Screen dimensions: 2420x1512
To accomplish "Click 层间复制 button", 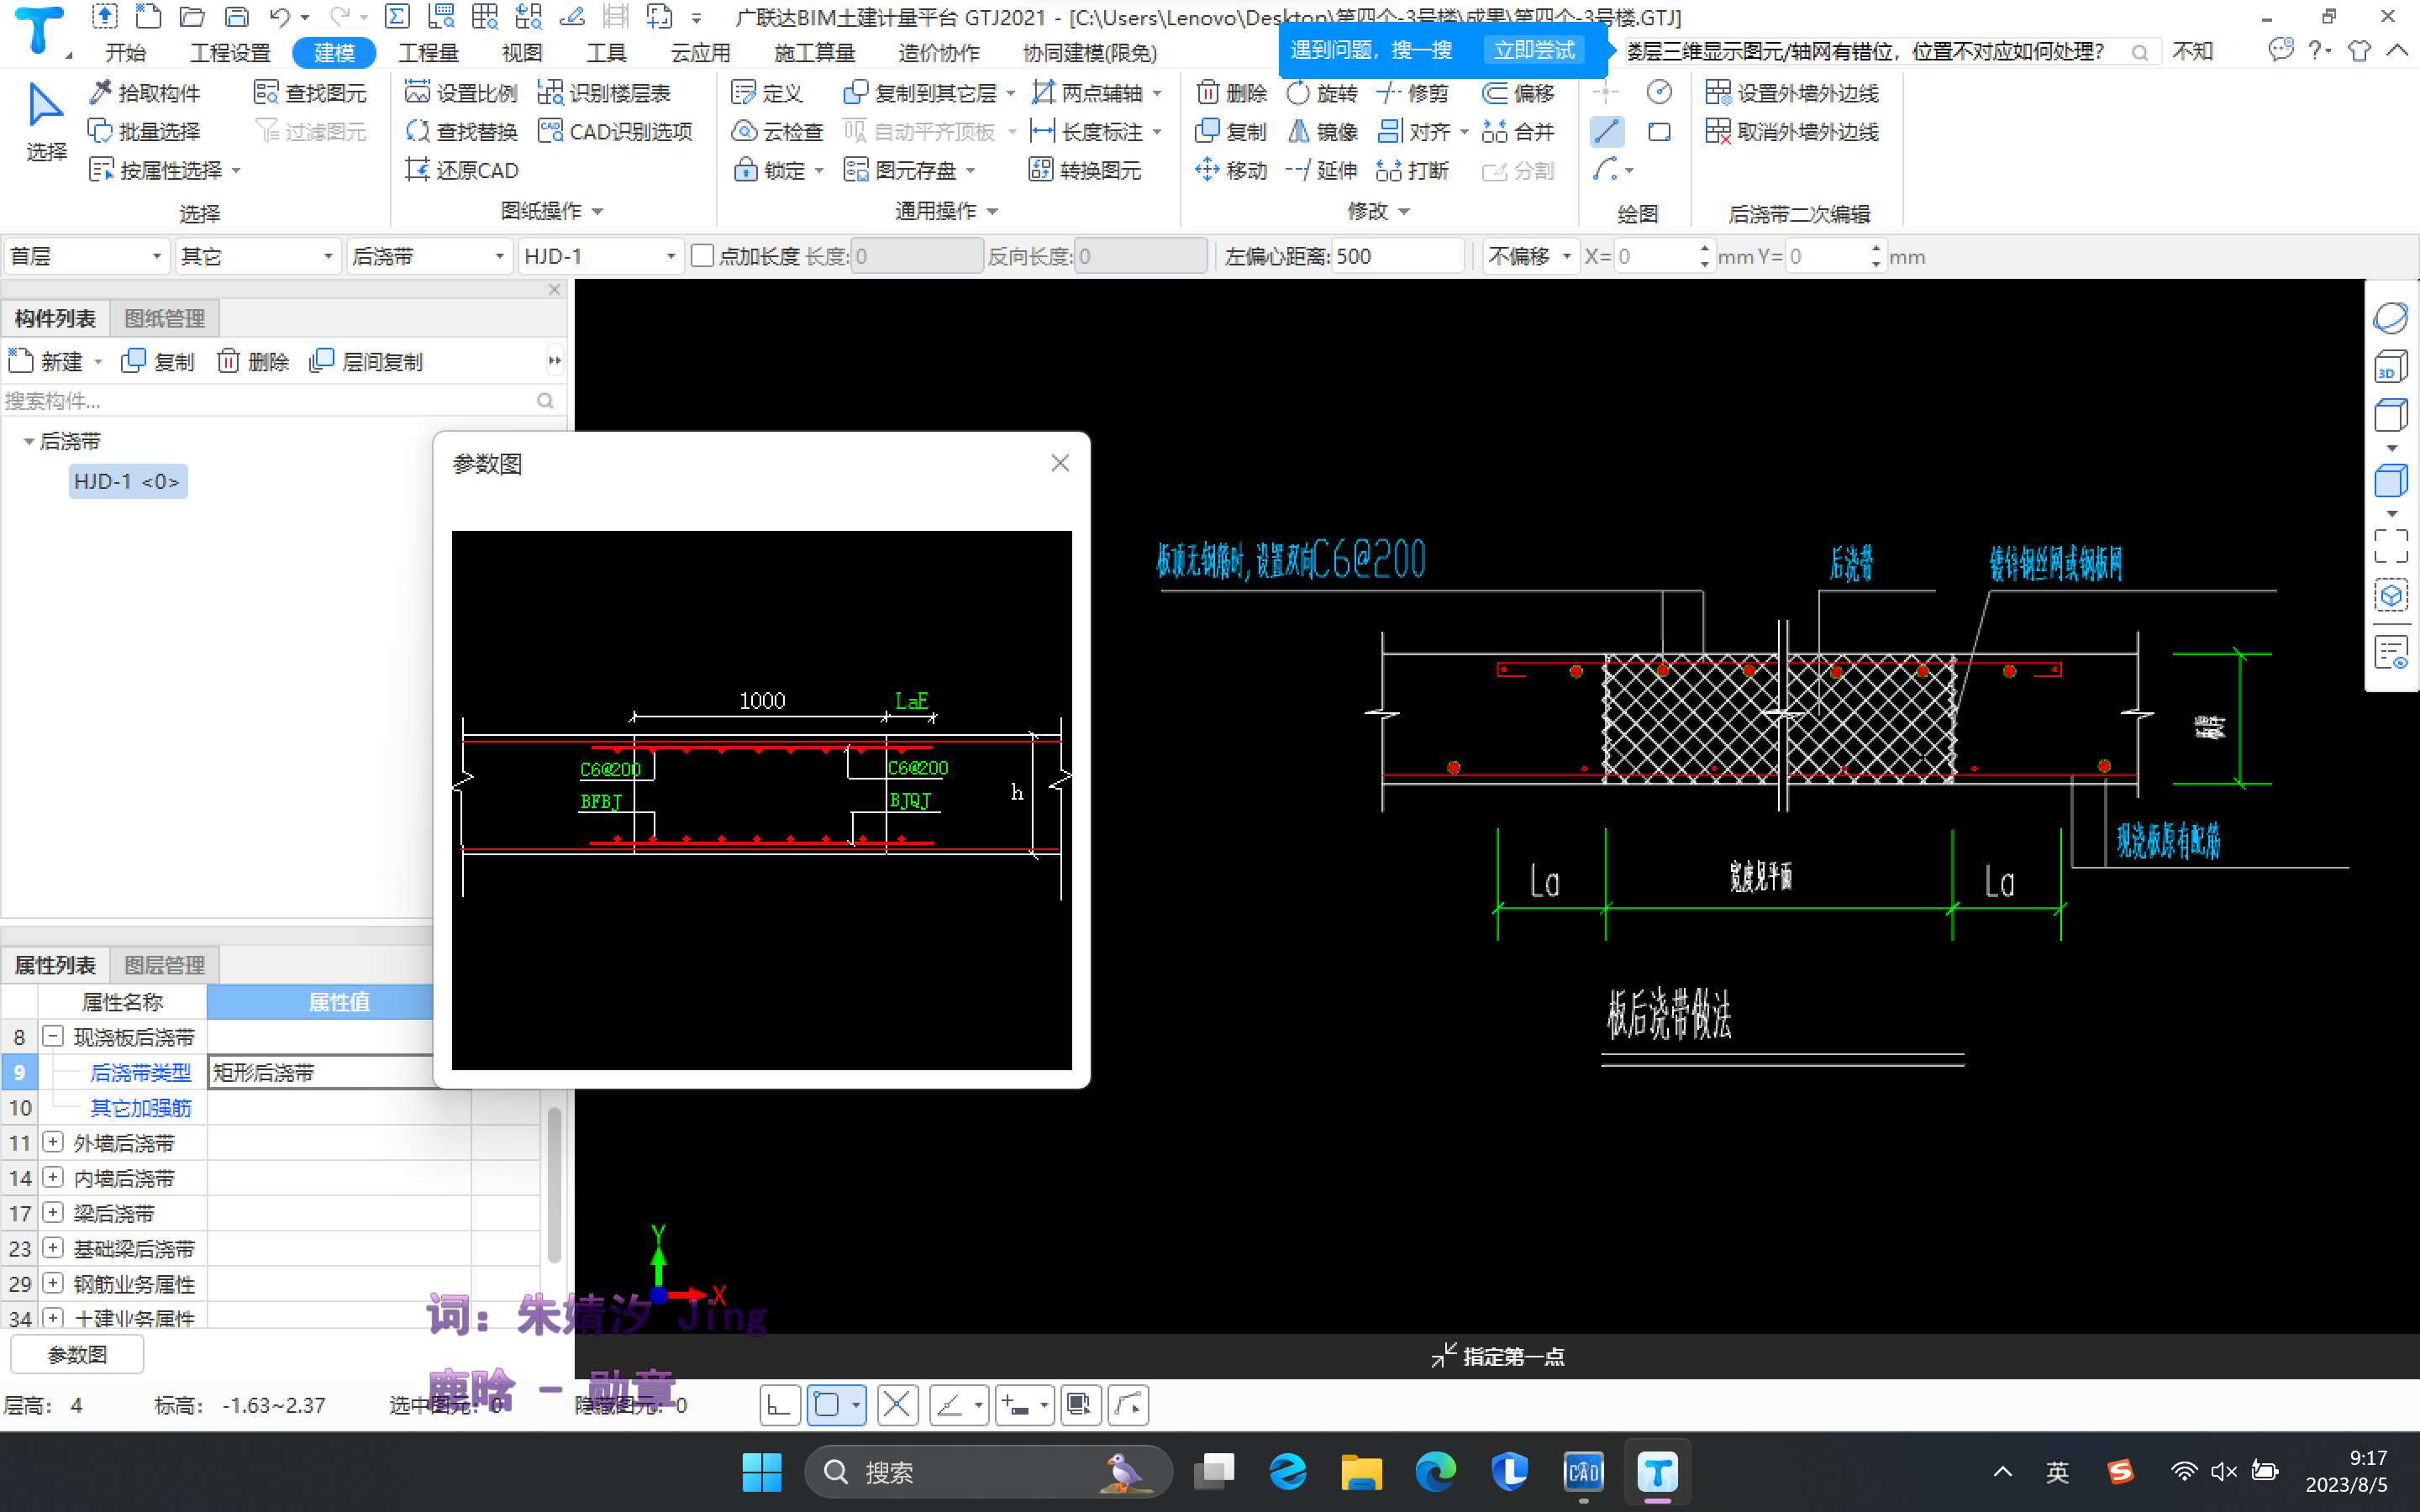I will pos(367,361).
